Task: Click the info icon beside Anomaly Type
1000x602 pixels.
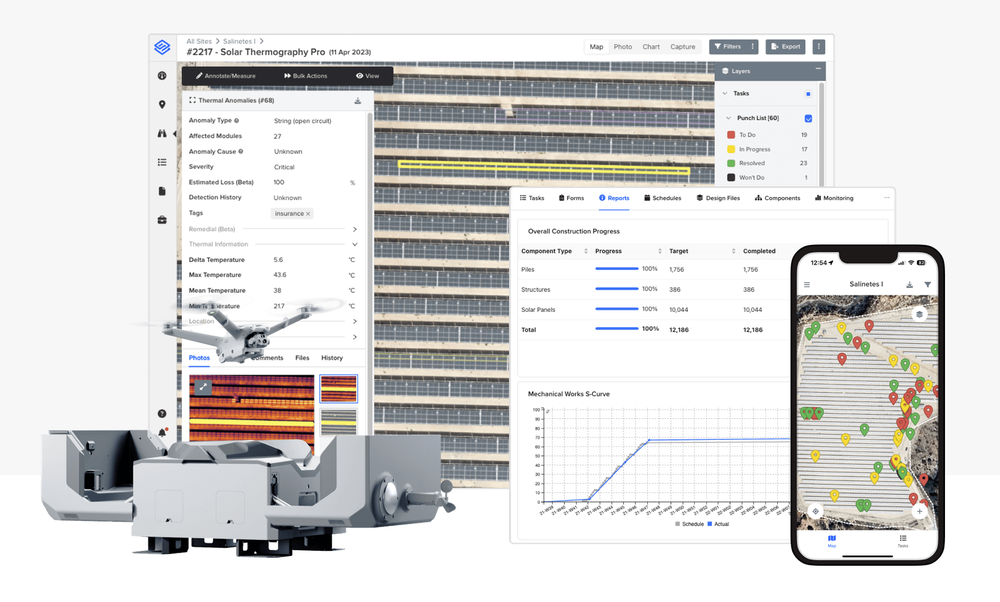Action: 237,121
